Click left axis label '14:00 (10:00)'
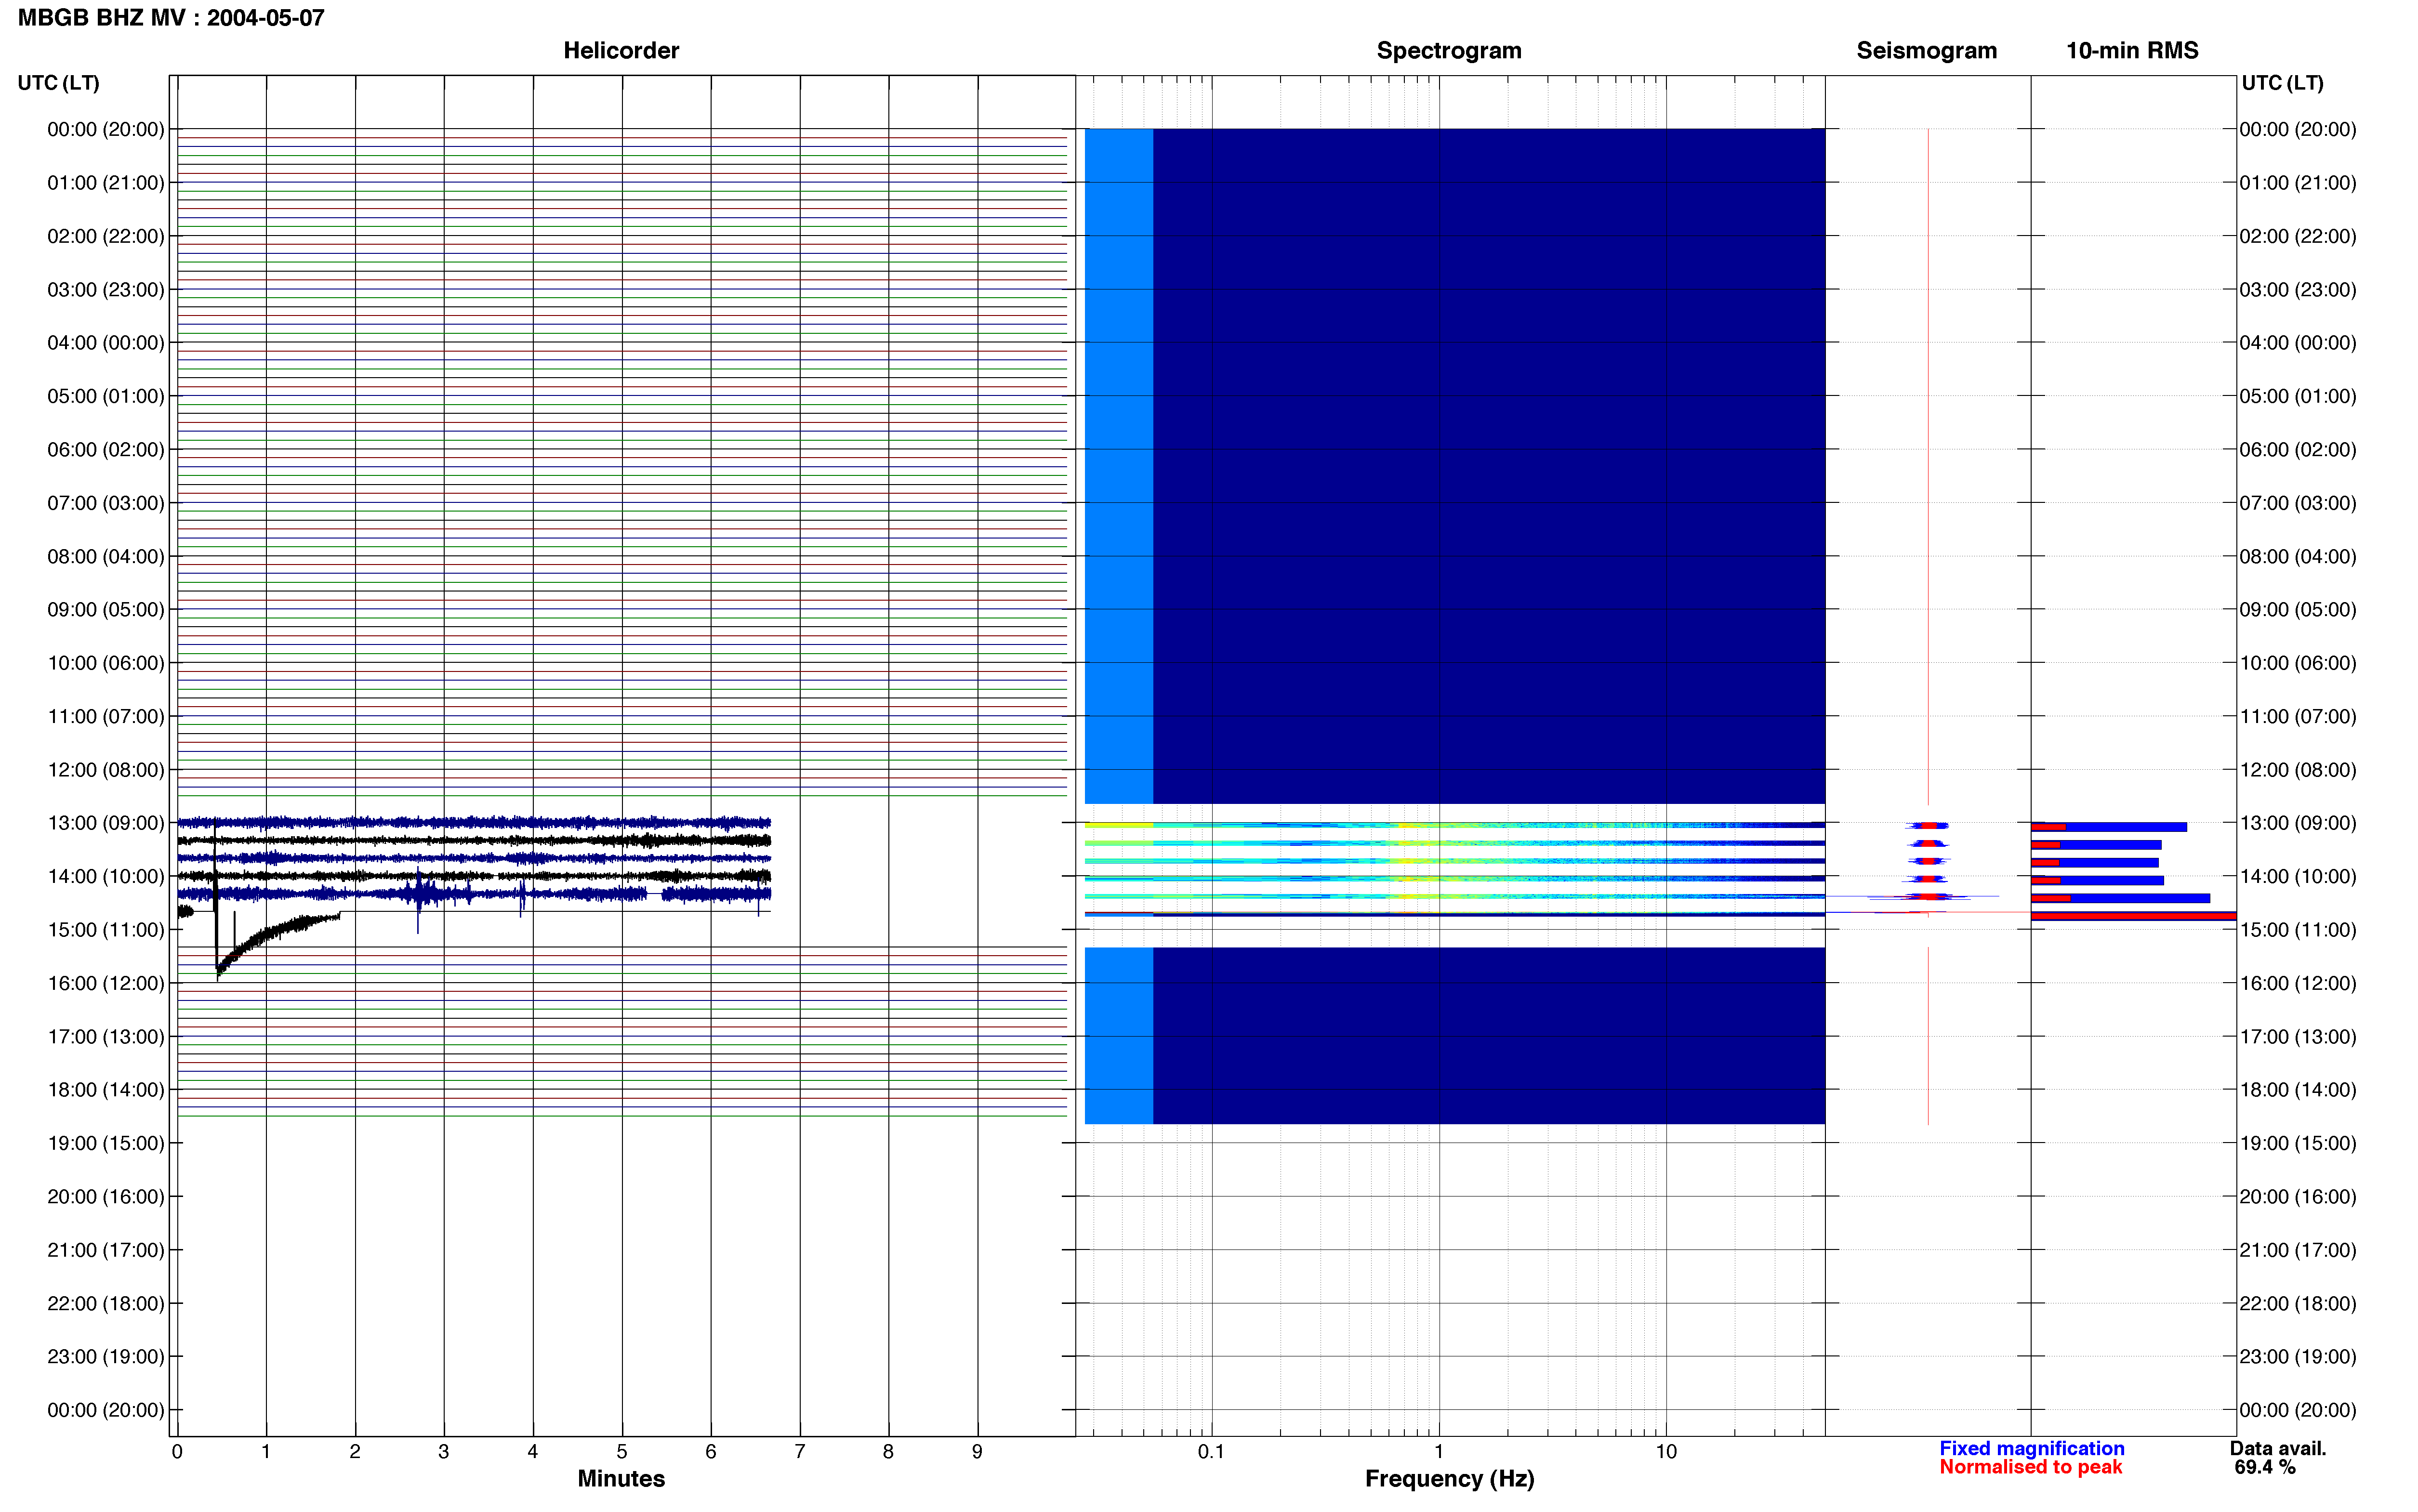This screenshot has width=2418, height=1512. pyautogui.click(x=106, y=876)
